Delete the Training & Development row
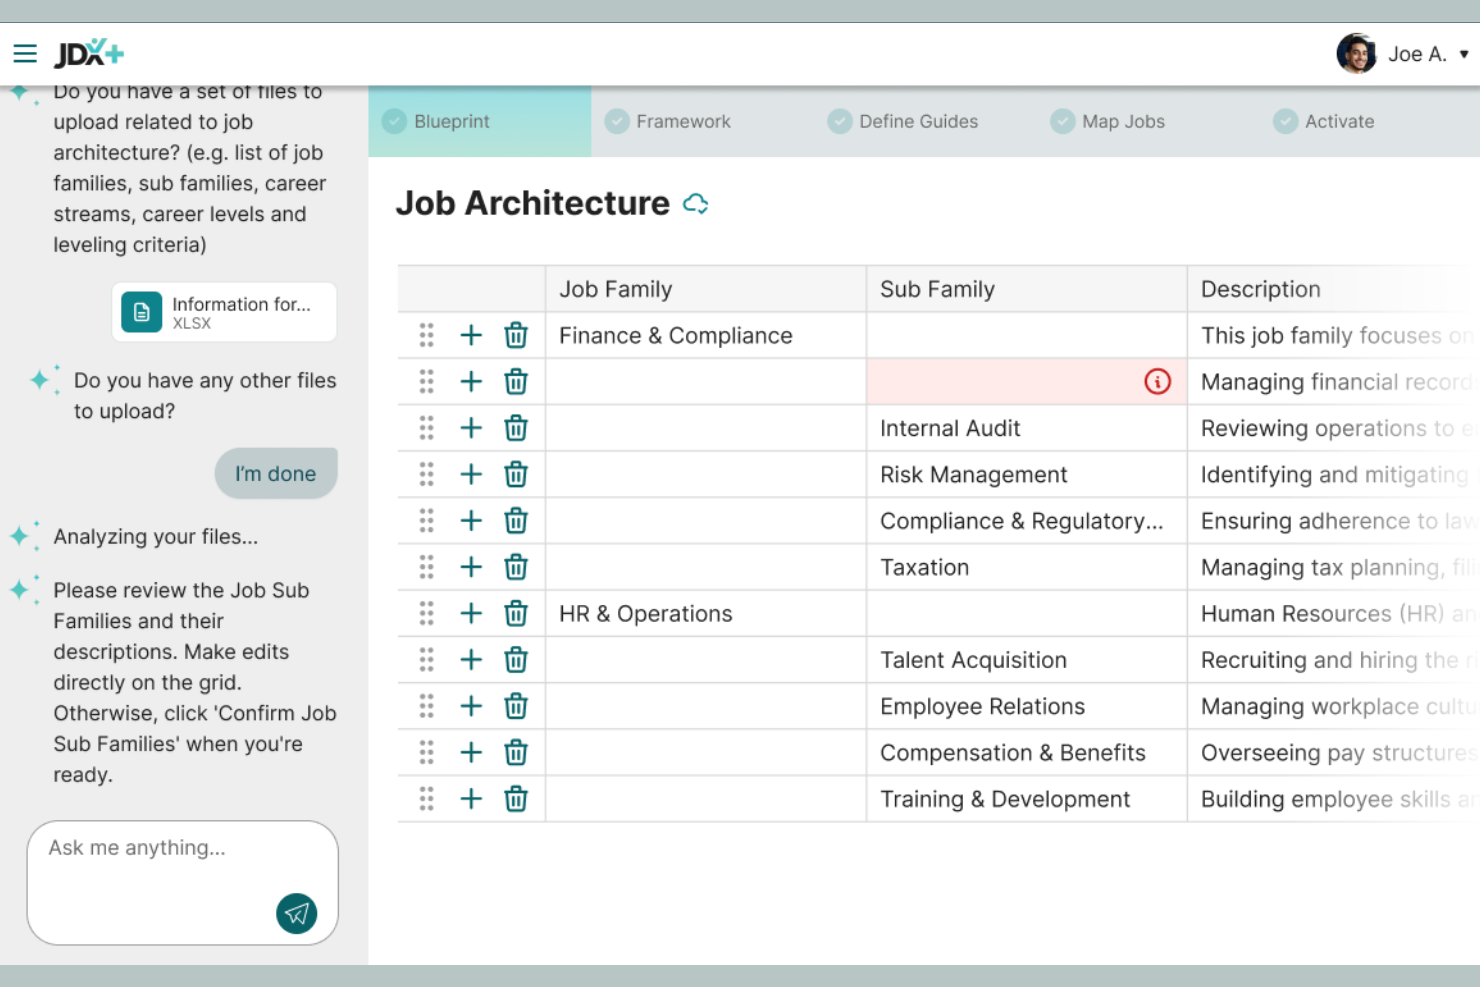Screen dimensions: 1480x987 coord(516,798)
